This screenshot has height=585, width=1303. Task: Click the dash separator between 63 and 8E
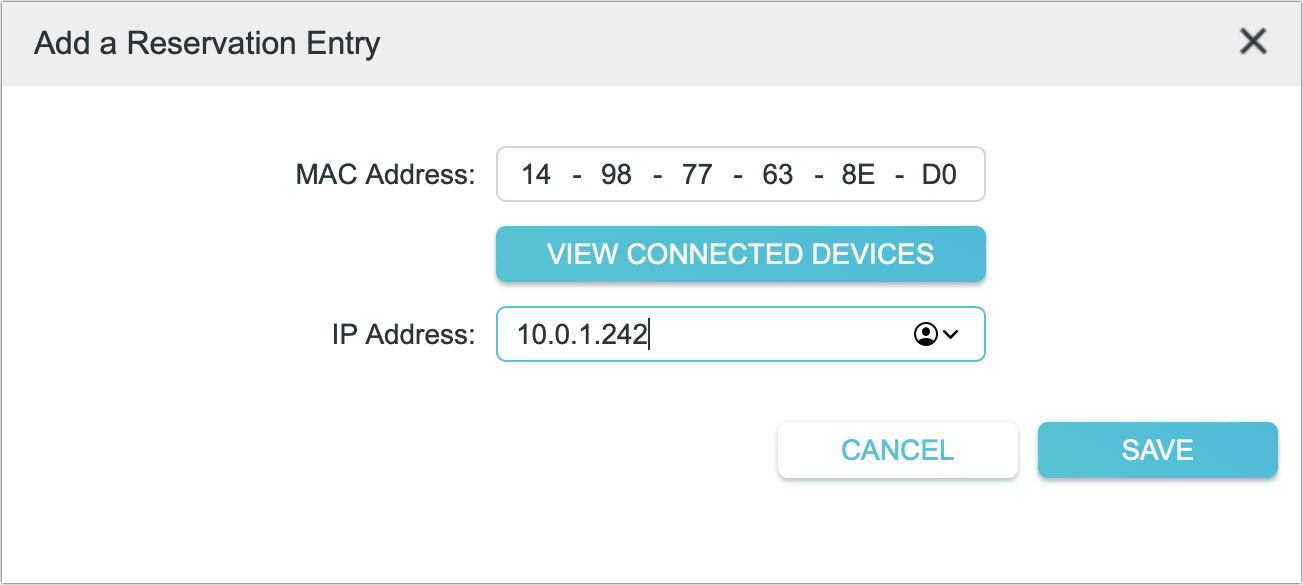818,175
